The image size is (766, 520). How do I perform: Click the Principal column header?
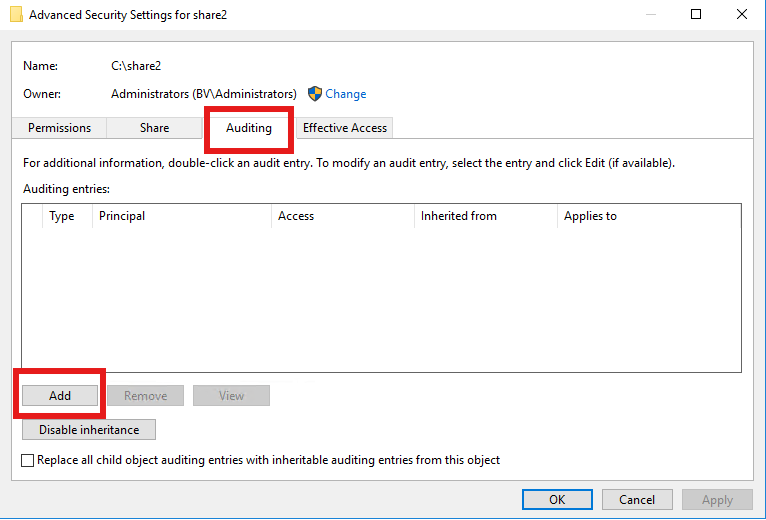[x=180, y=216]
